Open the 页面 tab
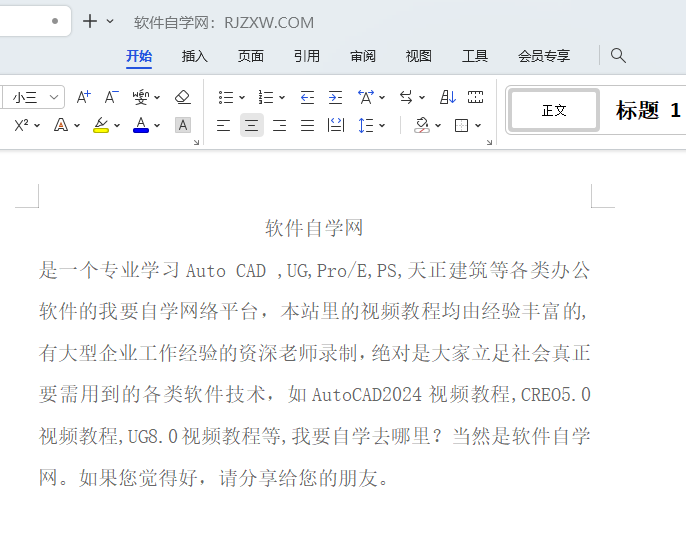The width and height of the screenshot is (686, 545). (251, 56)
